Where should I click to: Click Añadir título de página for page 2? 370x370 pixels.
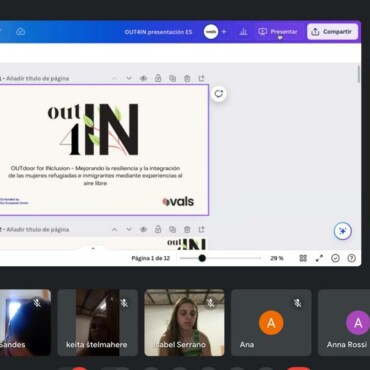38,229
